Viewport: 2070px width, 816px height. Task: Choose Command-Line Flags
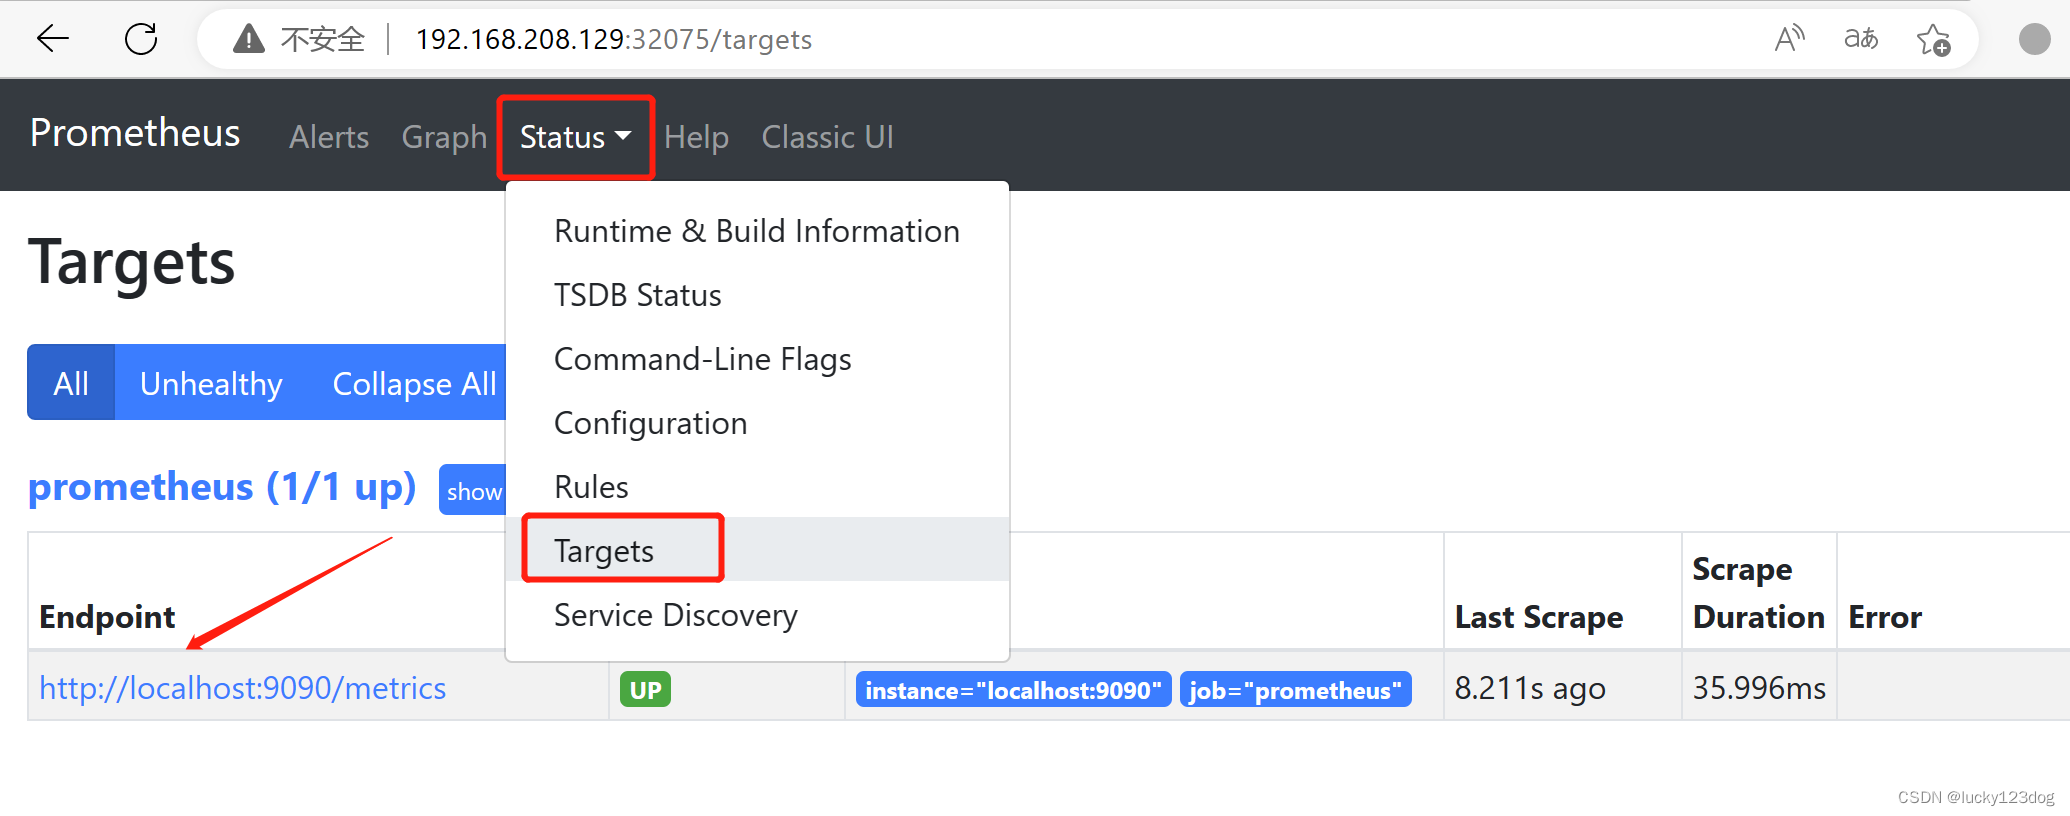(x=757, y=359)
